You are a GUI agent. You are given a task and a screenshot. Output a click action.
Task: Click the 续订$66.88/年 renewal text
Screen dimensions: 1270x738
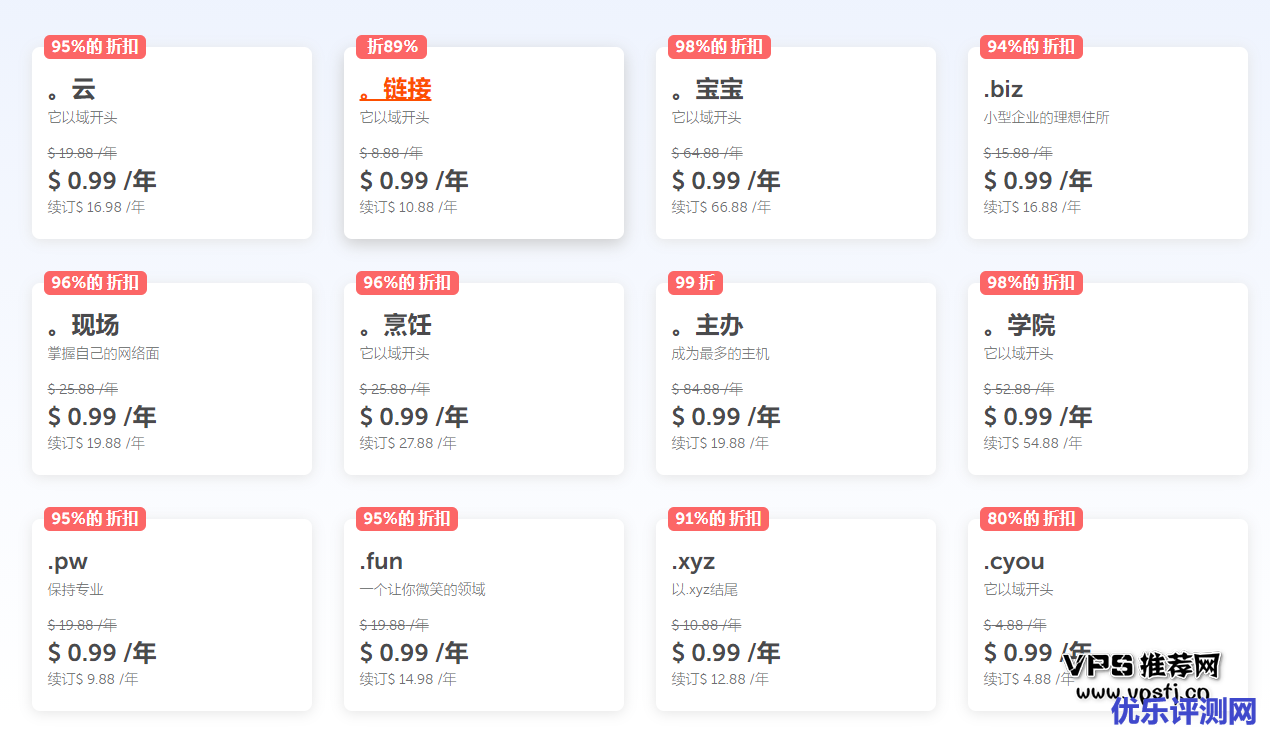[x=721, y=207]
